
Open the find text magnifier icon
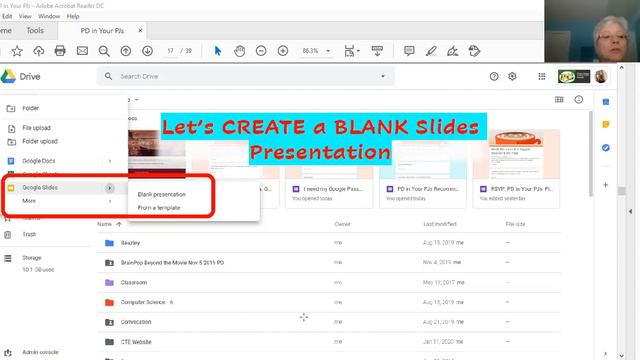click(104, 51)
